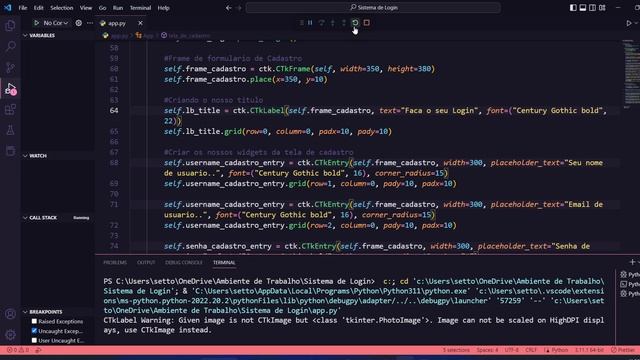Open the Terminal menu
640x360 pixels.
(x=140, y=8)
